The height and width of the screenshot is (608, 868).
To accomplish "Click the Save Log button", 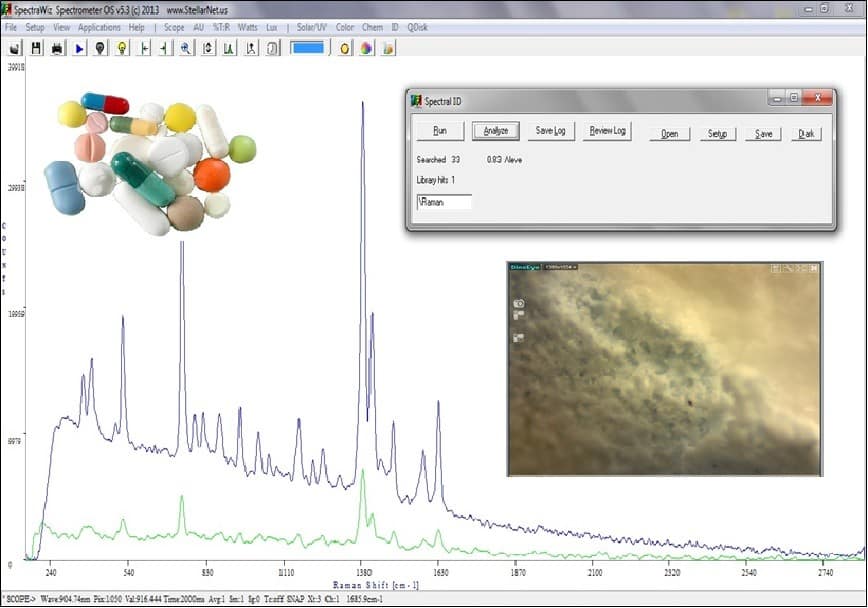I will (551, 131).
